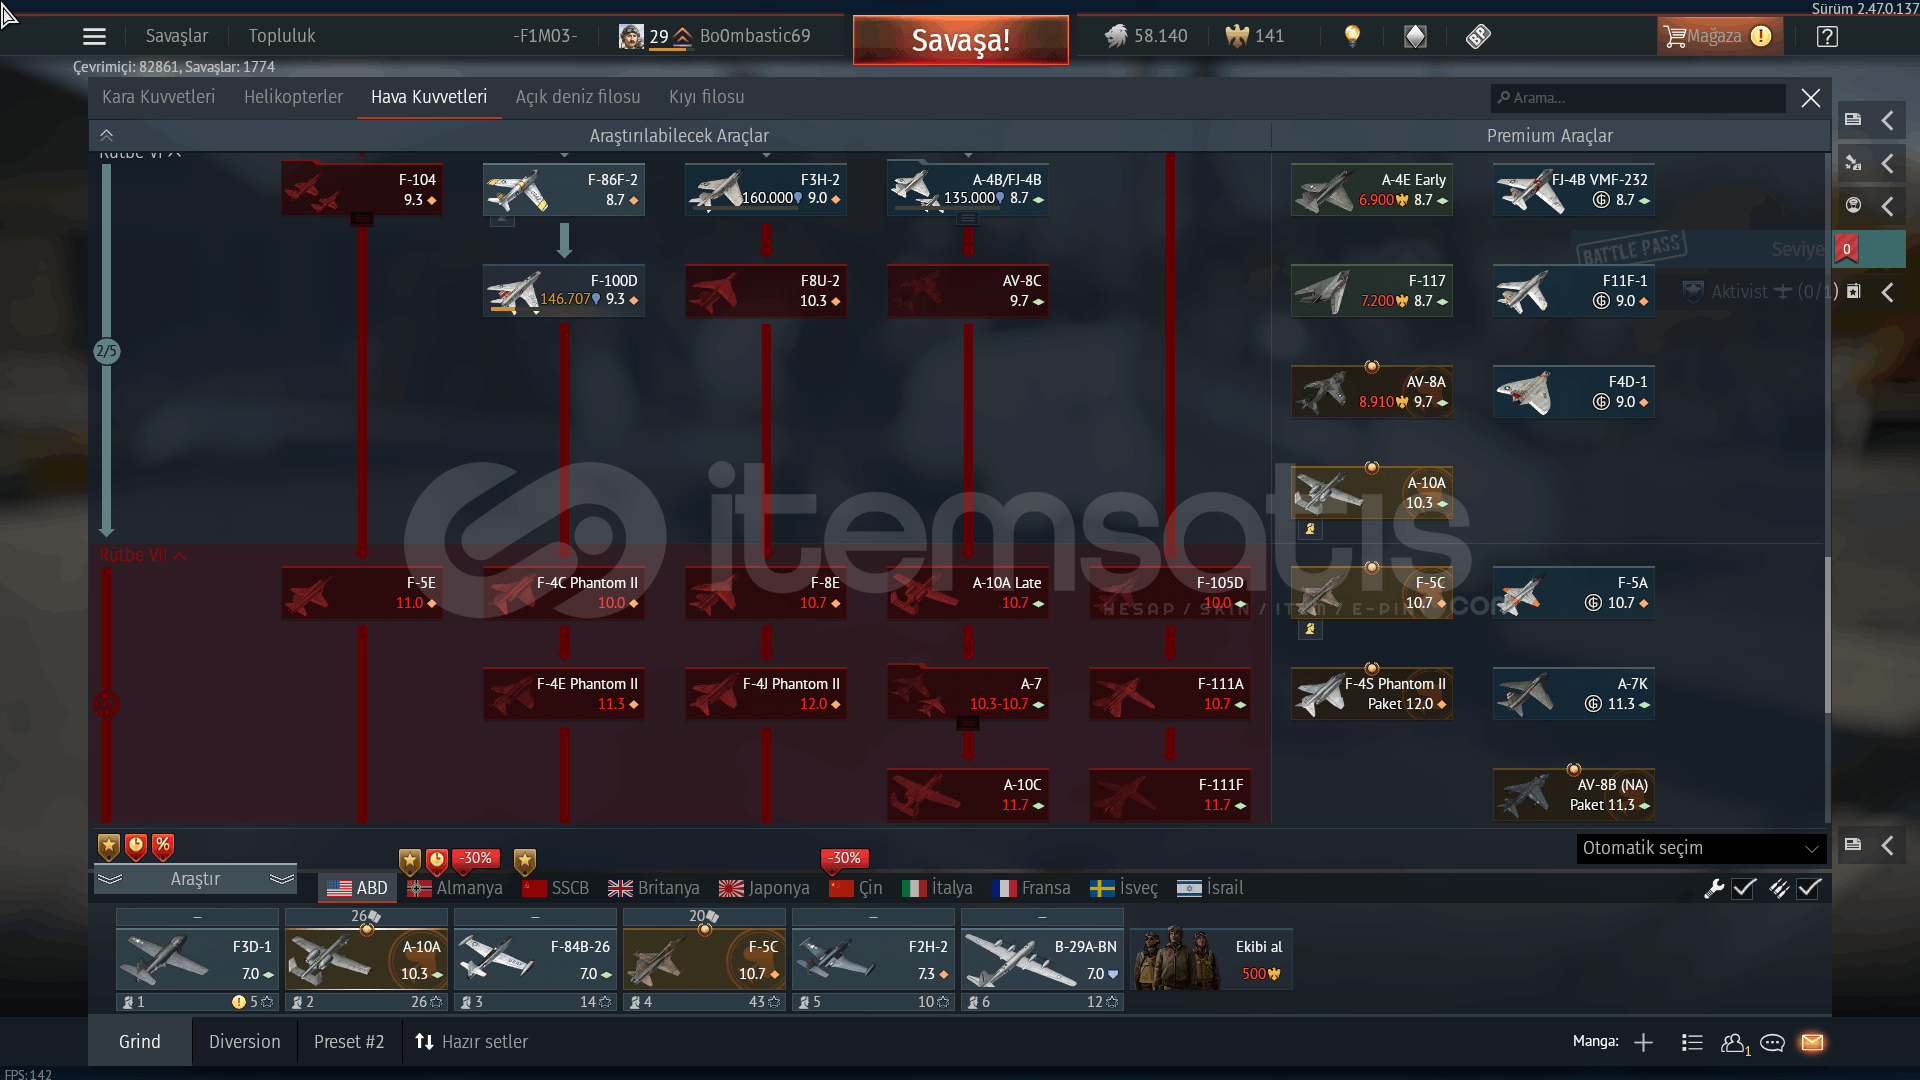This screenshot has height=1080, width=1920.
Task: Click the wrench auto-repair icon
Action: [1714, 888]
